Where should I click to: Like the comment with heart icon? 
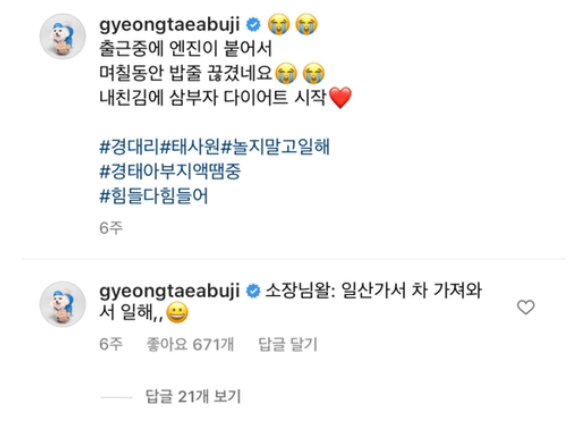pos(526,307)
